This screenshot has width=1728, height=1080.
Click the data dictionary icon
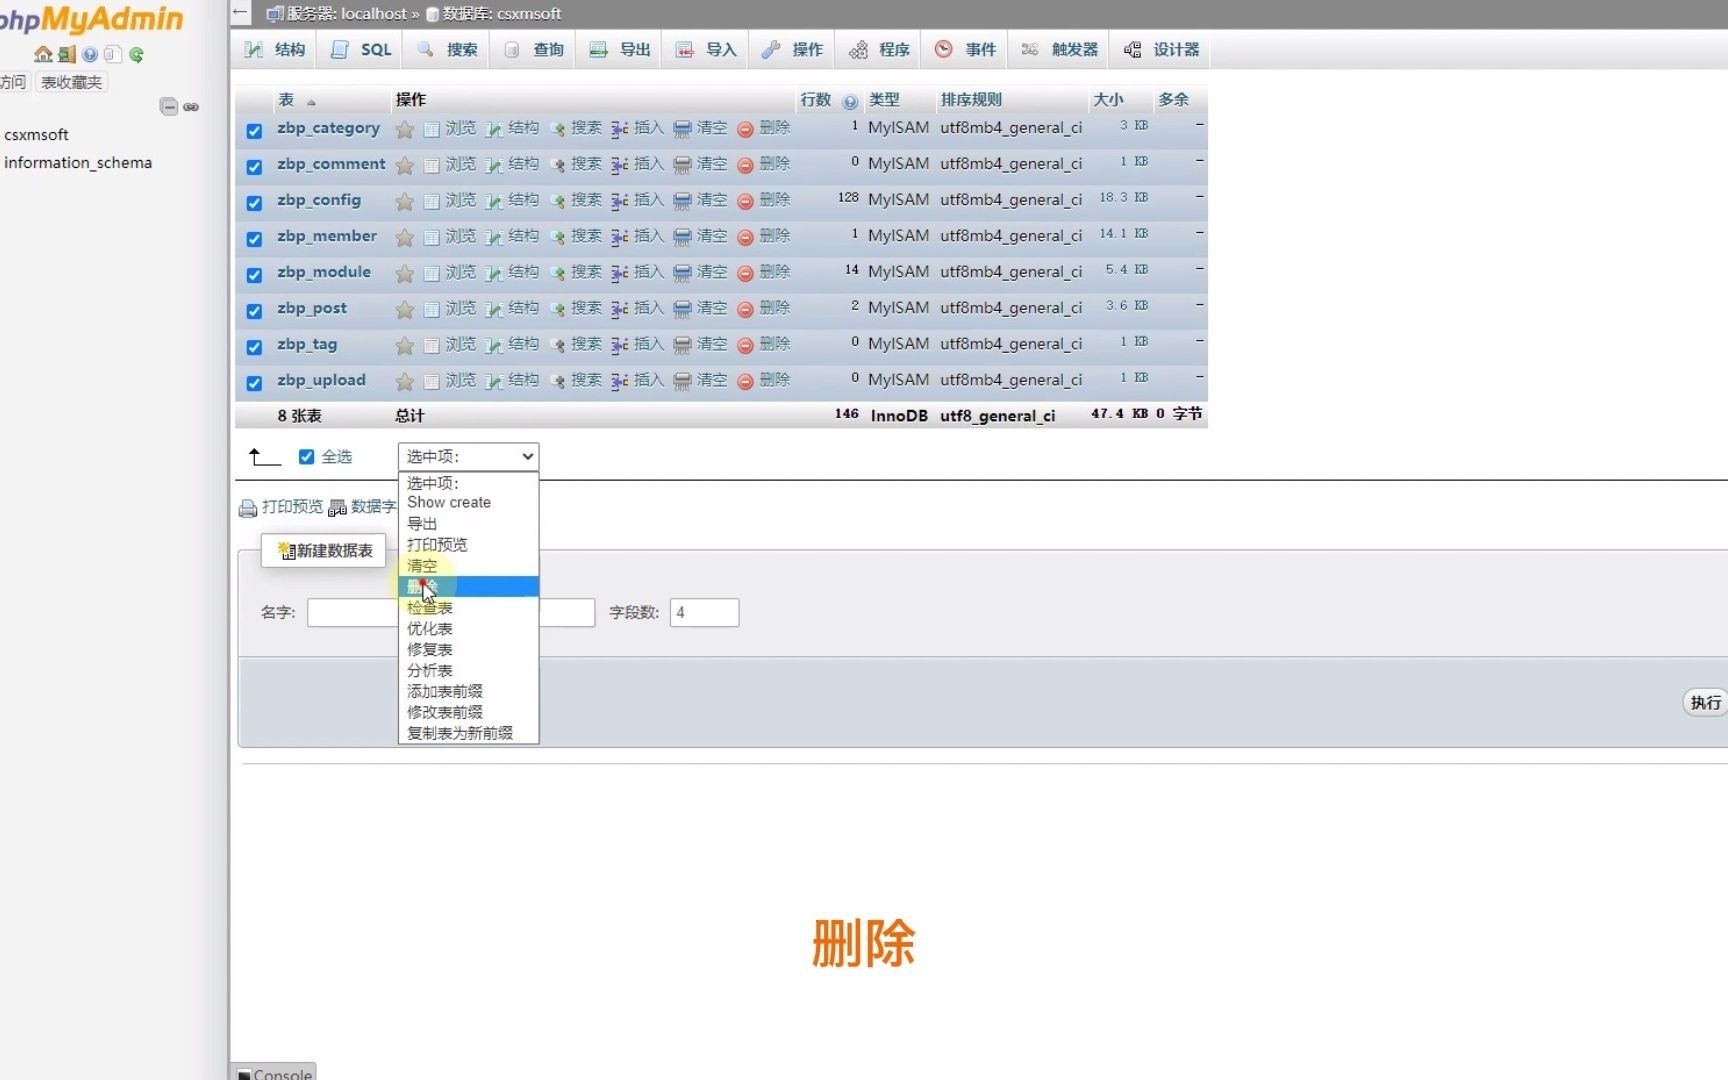click(337, 508)
